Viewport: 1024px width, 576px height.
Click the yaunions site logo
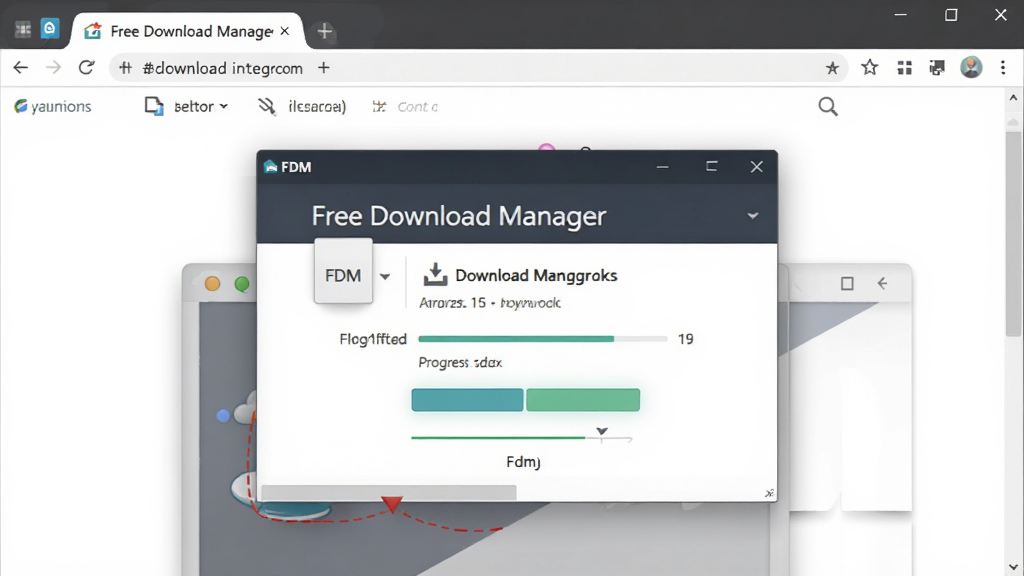(52, 106)
